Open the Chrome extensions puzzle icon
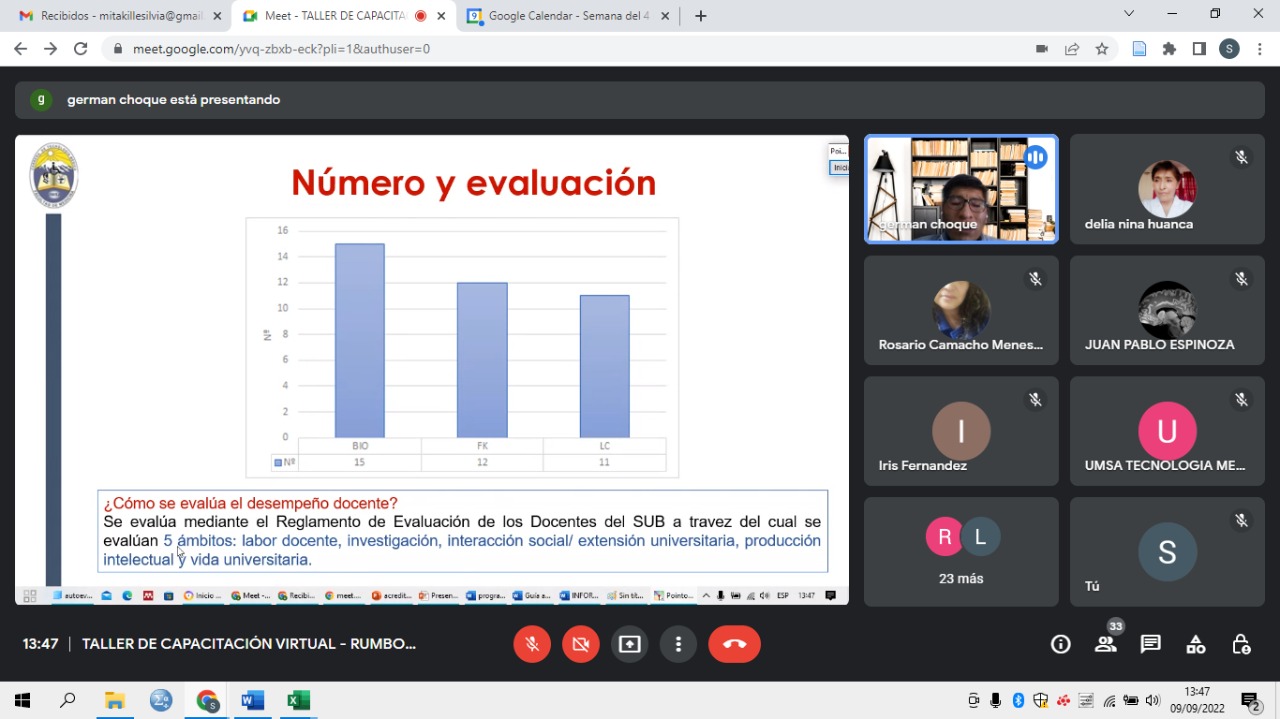The height and width of the screenshot is (719, 1280). pos(1169,49)
